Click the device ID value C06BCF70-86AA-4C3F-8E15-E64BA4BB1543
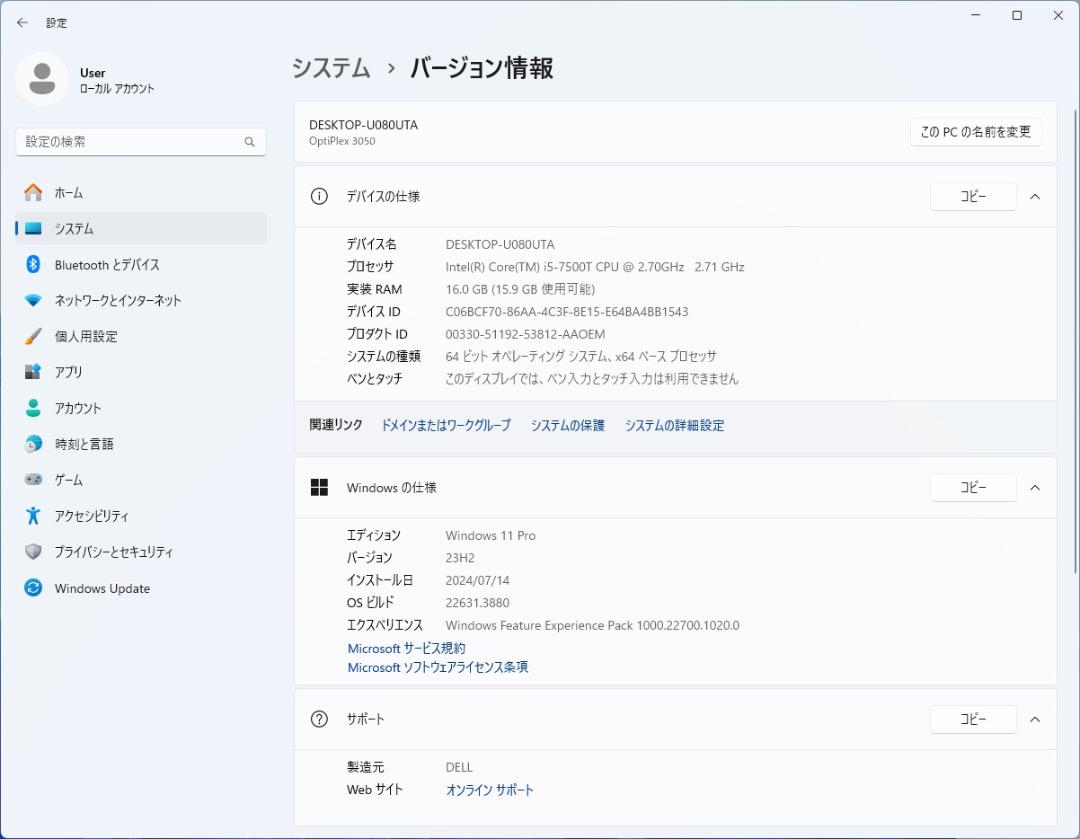 pos(567,311)
